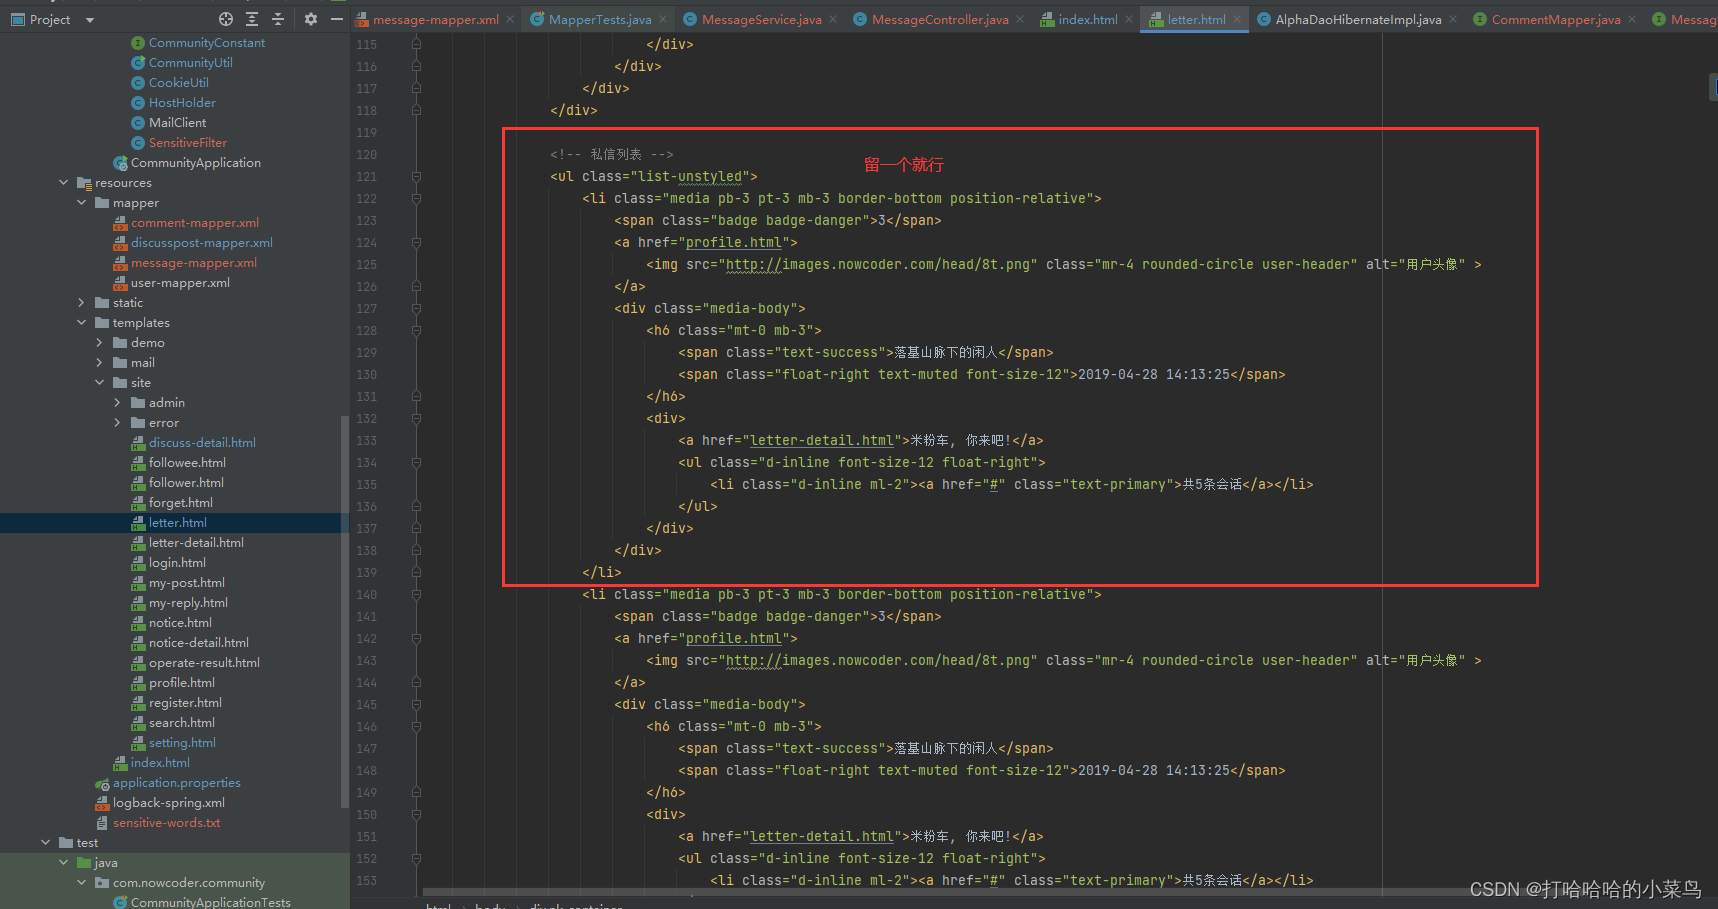Open register.html file

(x=185, y=702)
